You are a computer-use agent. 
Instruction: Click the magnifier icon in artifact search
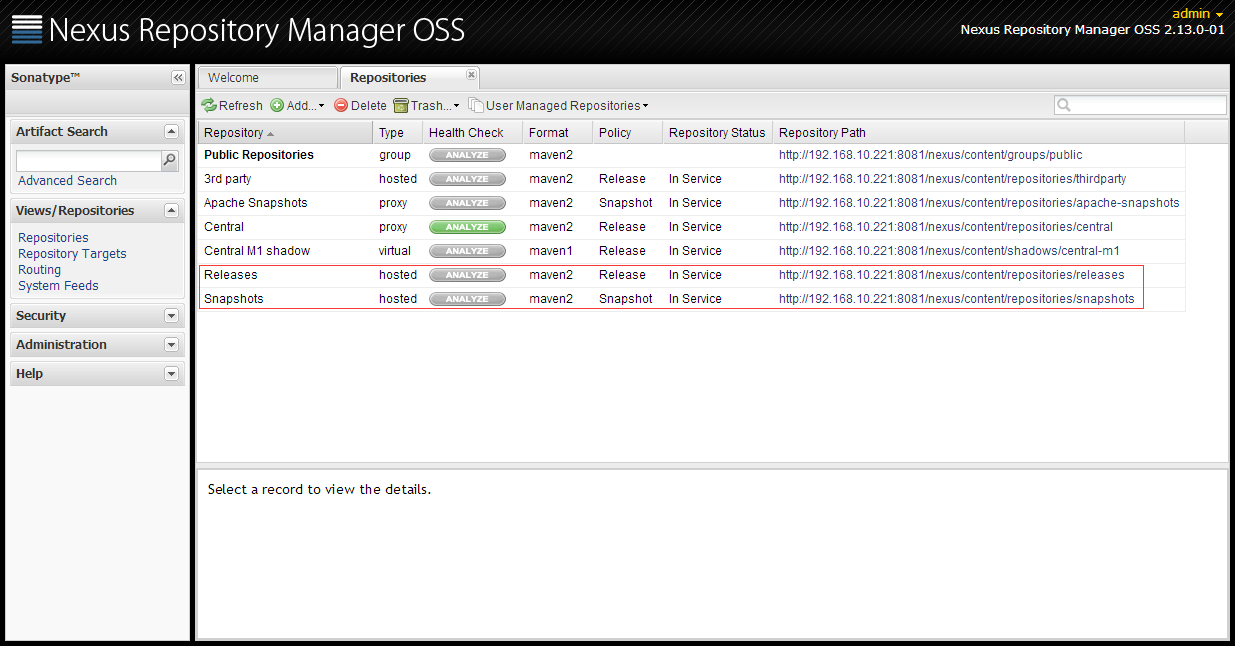(170, 160)
